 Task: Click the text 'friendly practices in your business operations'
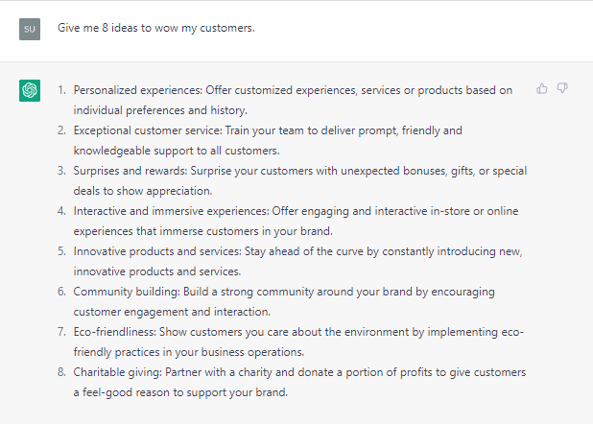pos(188,352)
